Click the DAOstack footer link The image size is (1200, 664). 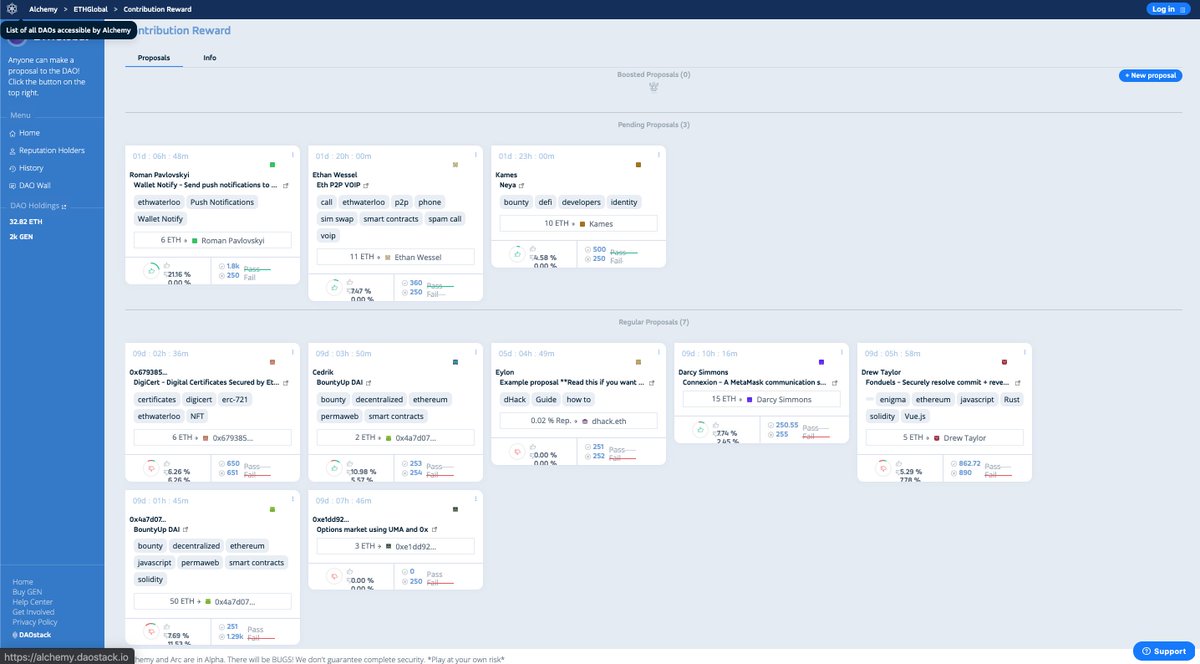[31, 634]
